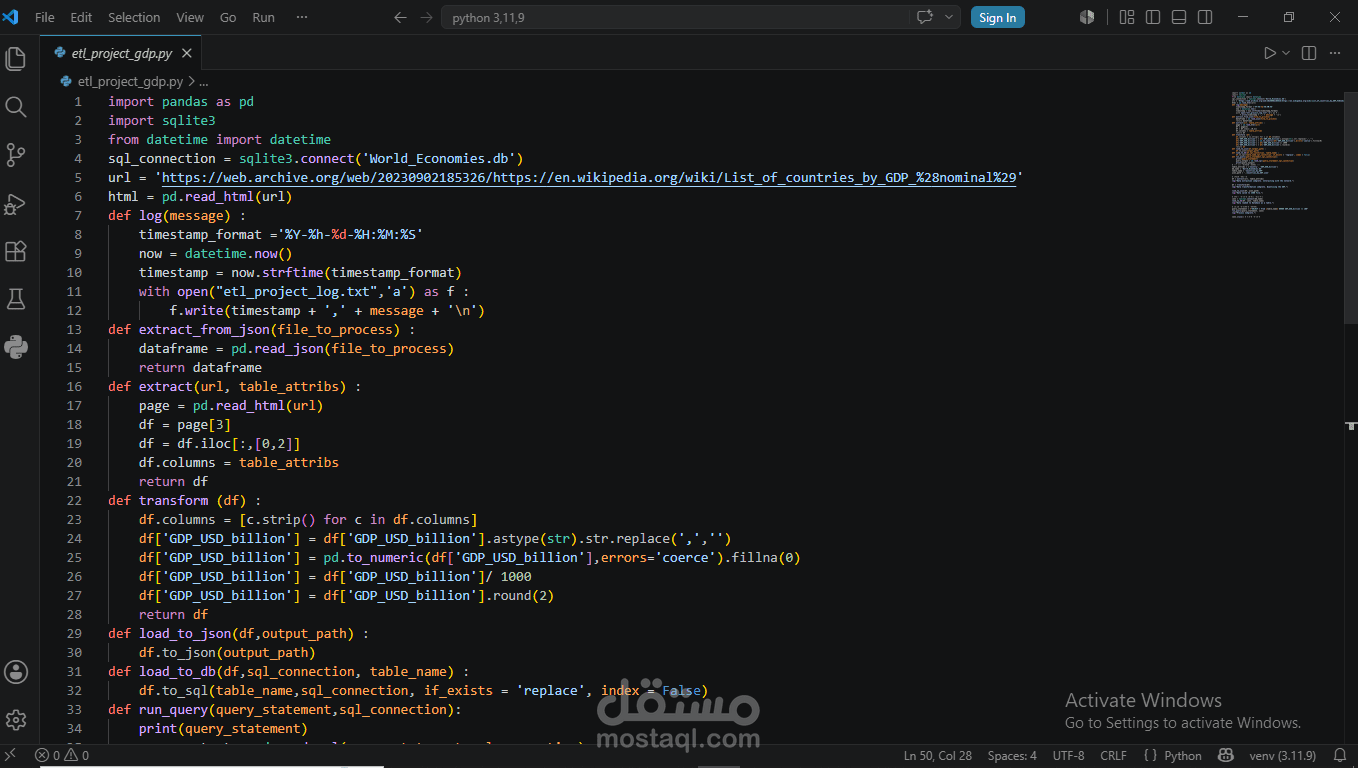Image resolution: width=1358 pixels, height=768 pixels.
Task: Open the Copilot chat icon
Action: tap(924, 17)
